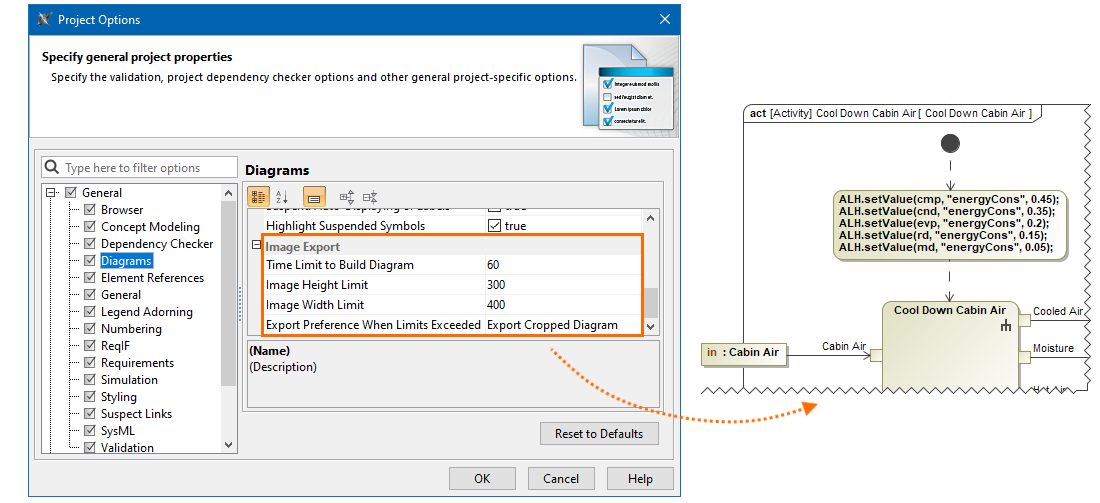The height and width of the screenshot is (503, 1100).
Task: Select the ALH.setValue opaque action box
Action: (x=951, y=224)
